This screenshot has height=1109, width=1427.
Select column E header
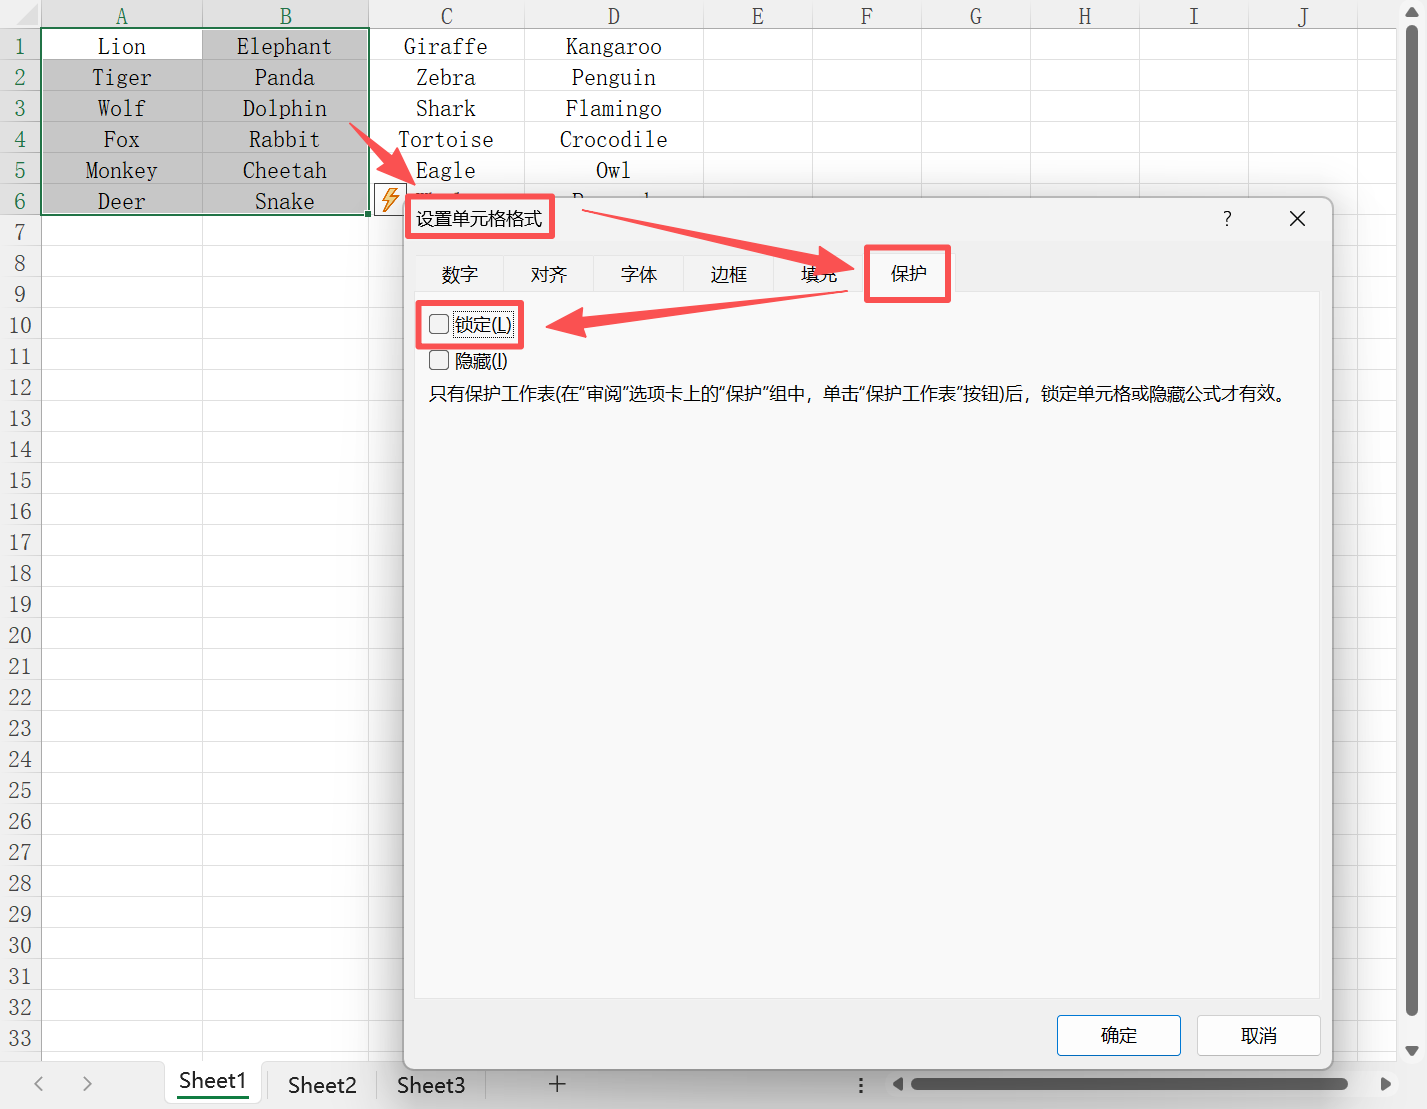[758, 15]
